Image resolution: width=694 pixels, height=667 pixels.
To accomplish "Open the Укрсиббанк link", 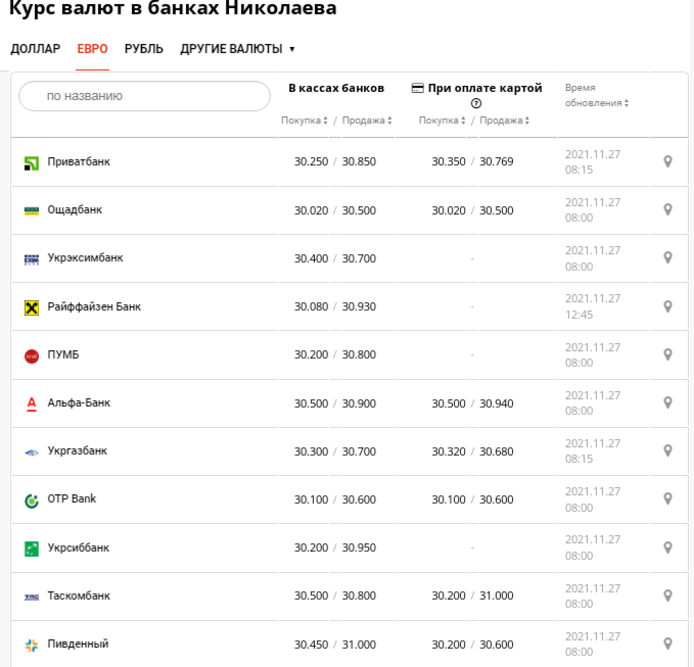I will click(78, 547).
